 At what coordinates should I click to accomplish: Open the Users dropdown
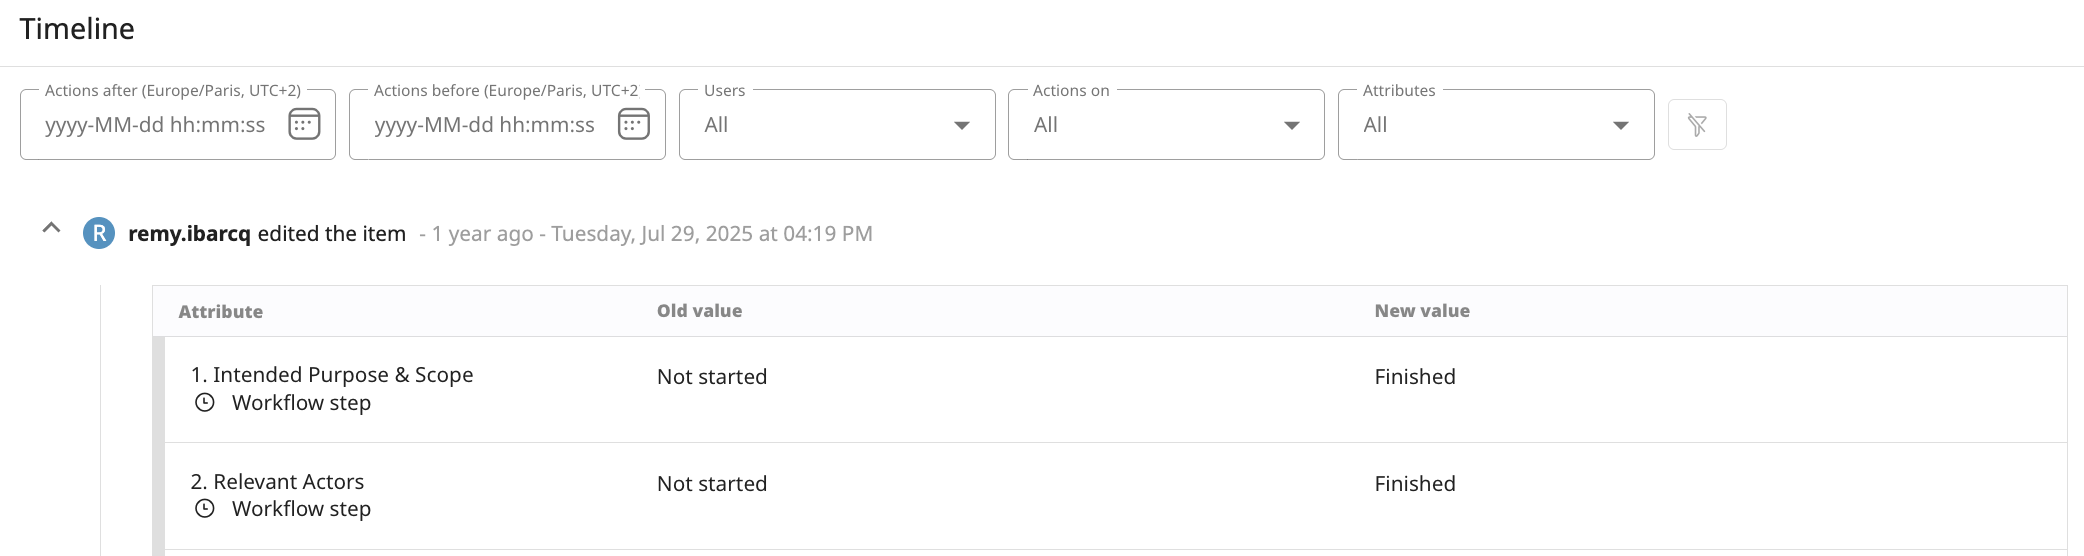pyautogui.click(x=837, y=125)
